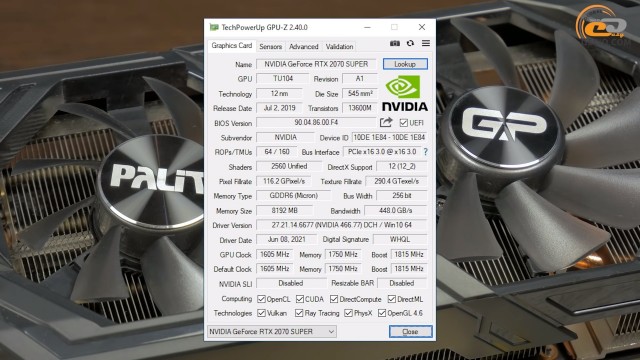Screen dimensions: 640x360
Task: Click Pixel Fillrate field 116.2 GPixel/s
Action: [284, 181]
